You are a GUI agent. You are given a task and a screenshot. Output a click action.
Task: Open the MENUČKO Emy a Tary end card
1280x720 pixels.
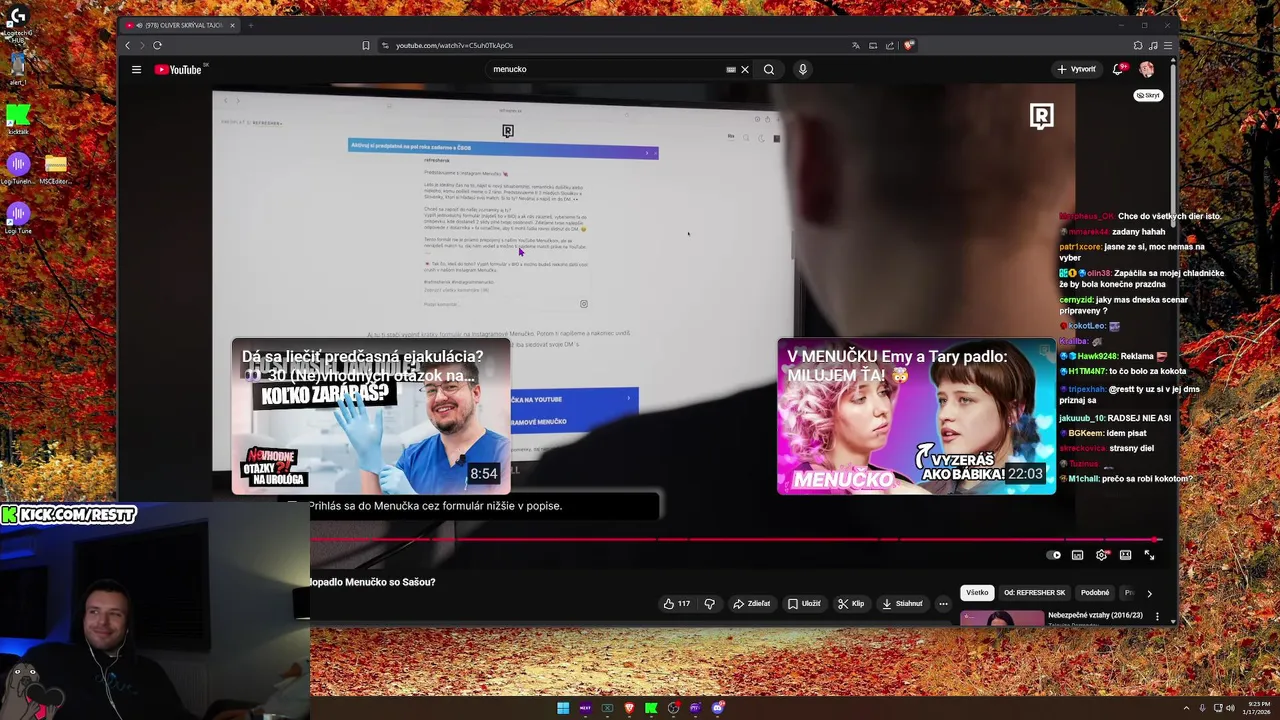coord(916,417)
